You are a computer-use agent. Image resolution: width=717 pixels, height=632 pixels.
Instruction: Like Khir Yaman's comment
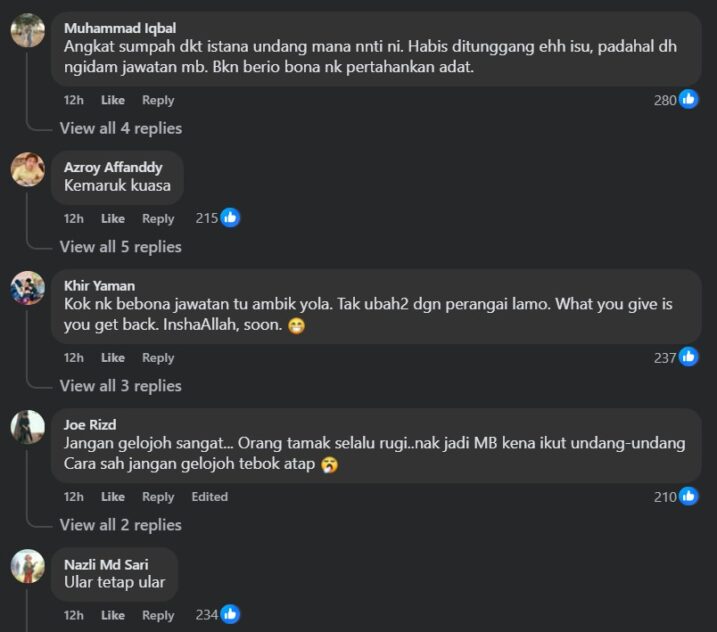click(113, 358)
